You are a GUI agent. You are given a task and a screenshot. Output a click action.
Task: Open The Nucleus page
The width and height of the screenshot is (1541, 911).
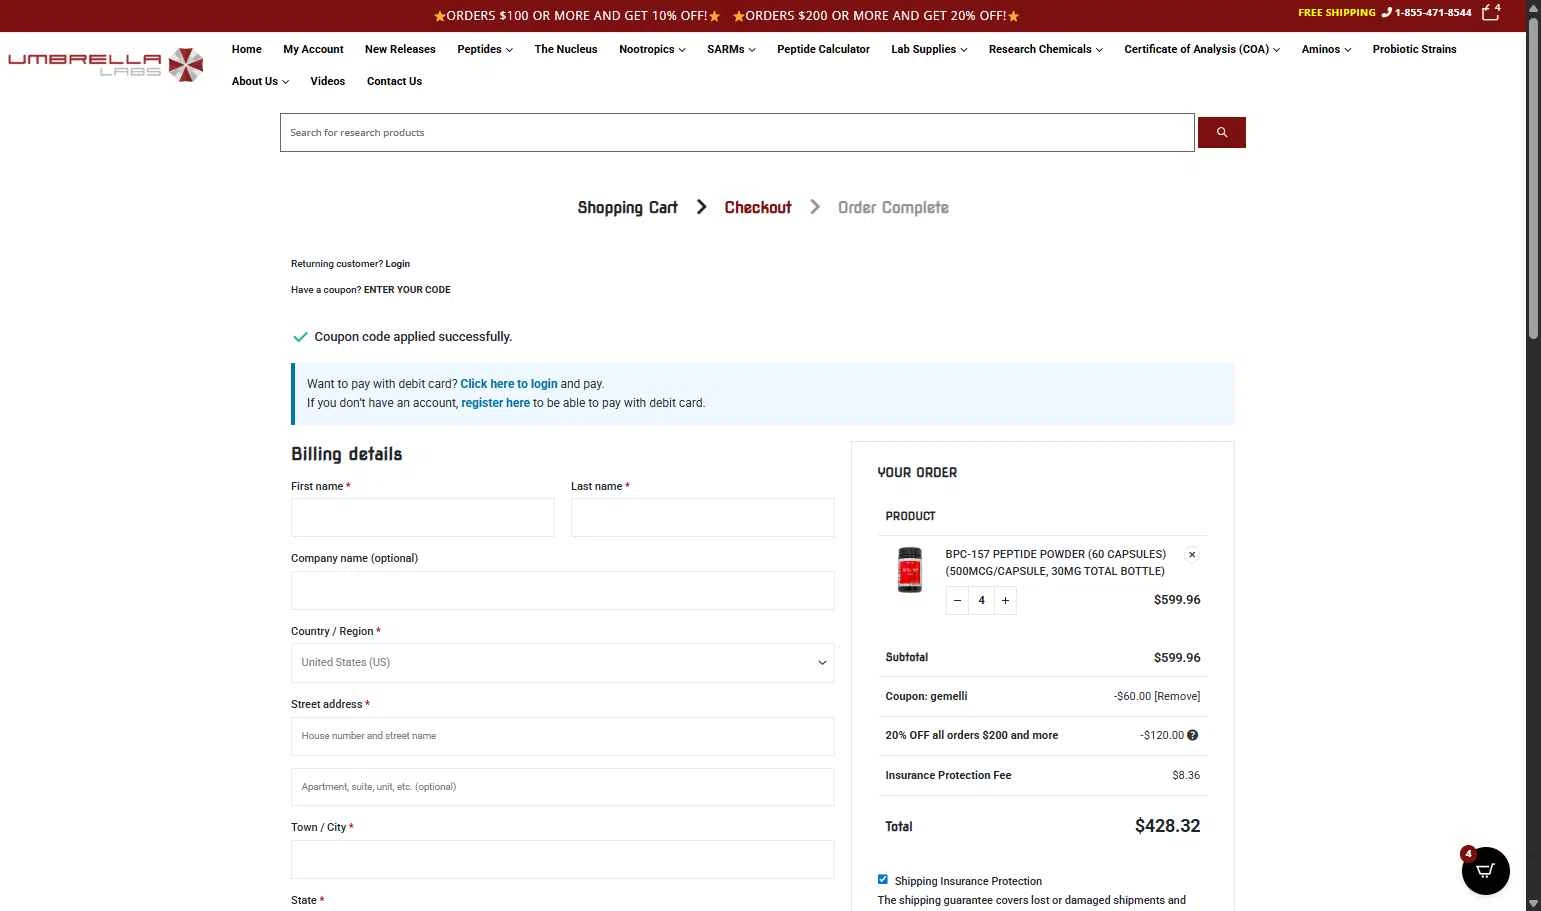tap(566, 49)
